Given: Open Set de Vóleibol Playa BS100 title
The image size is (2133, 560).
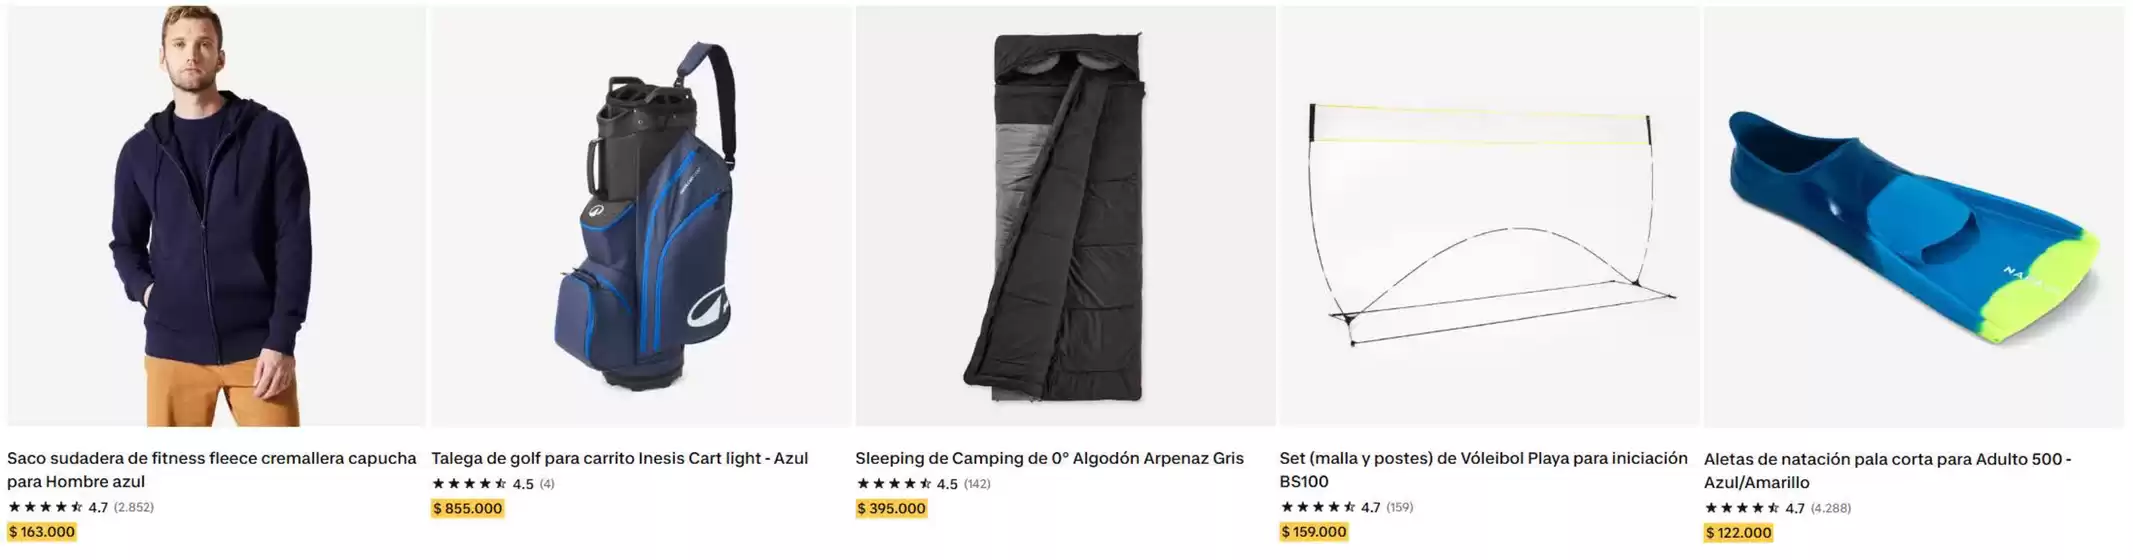Looking at the screenshot, I should [x=1483, y=470].
